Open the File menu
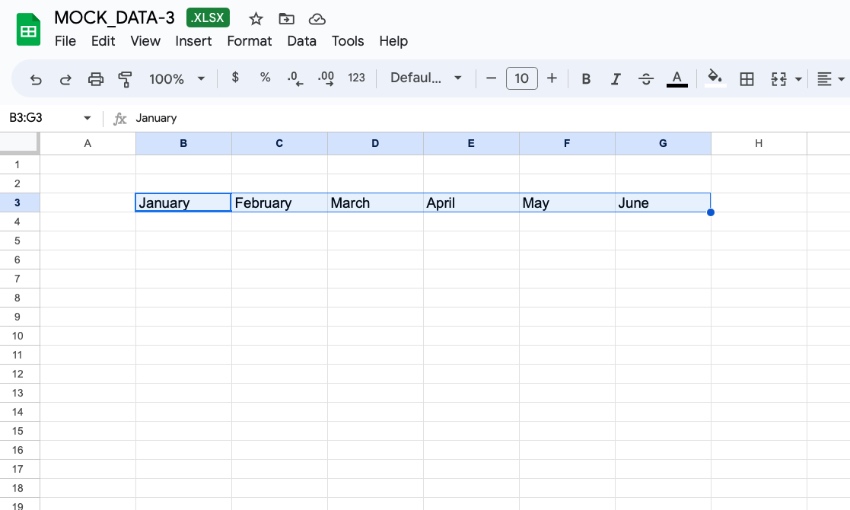850x510 pixels. (65, 41)
